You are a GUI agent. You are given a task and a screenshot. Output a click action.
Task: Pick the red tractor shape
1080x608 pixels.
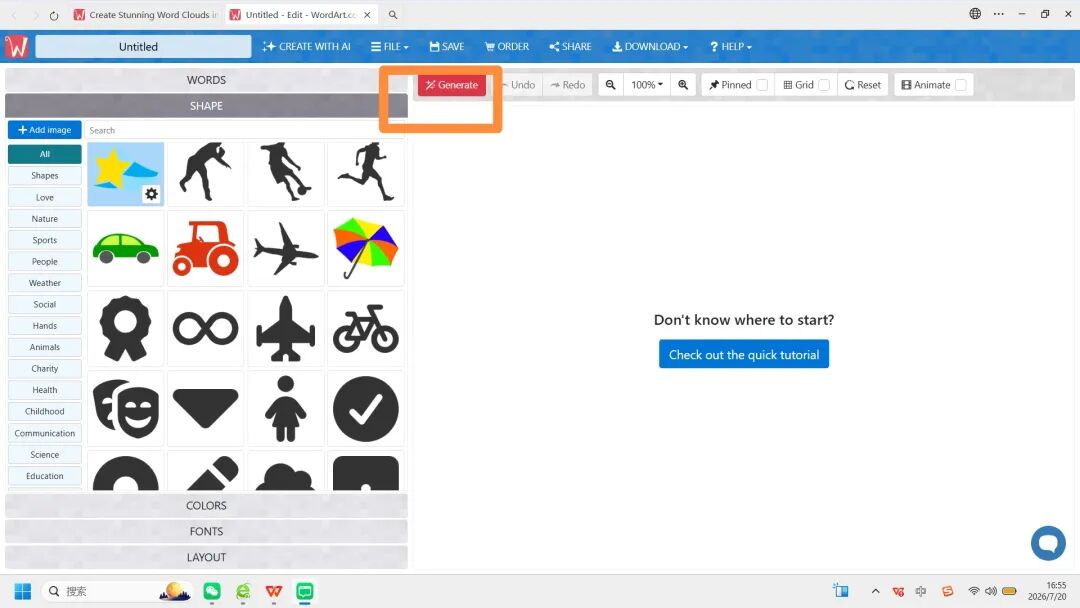click(205, 249)
